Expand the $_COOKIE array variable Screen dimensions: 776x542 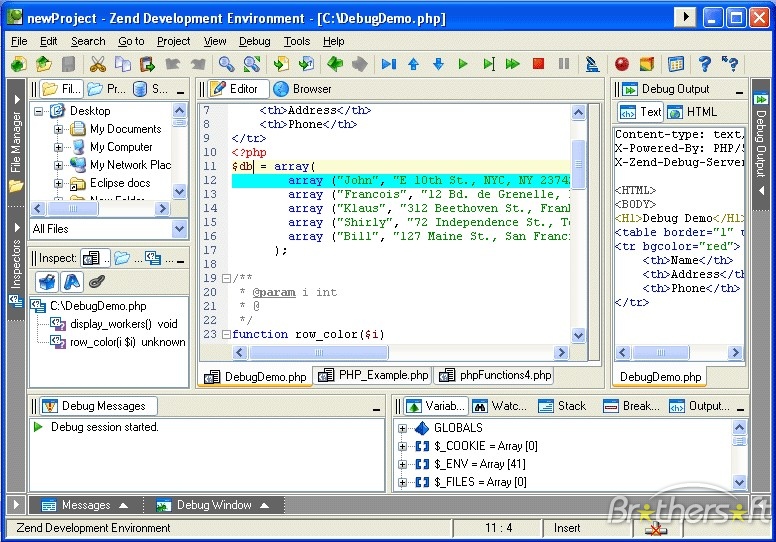402,446
